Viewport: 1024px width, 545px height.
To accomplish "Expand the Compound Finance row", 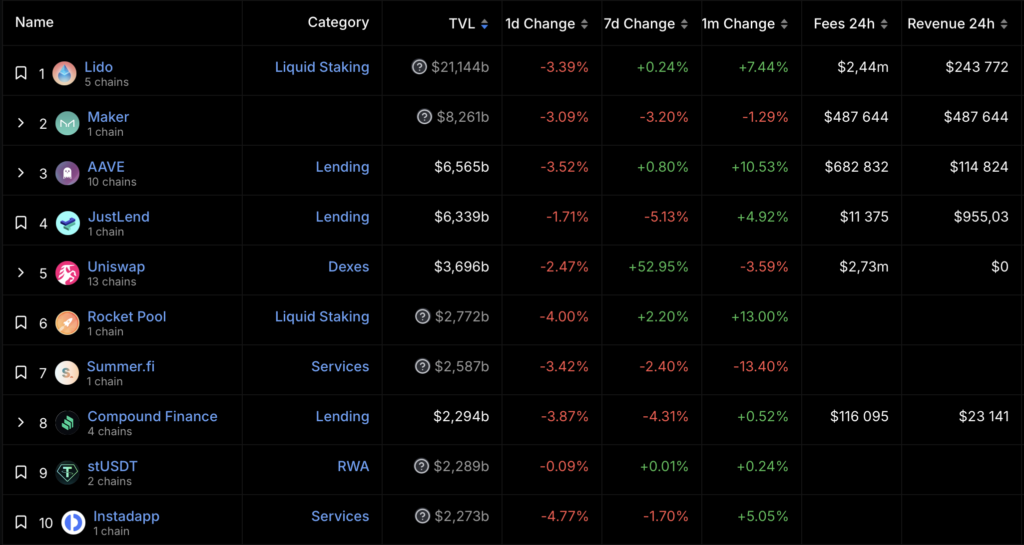I will (x=20, y=423).
